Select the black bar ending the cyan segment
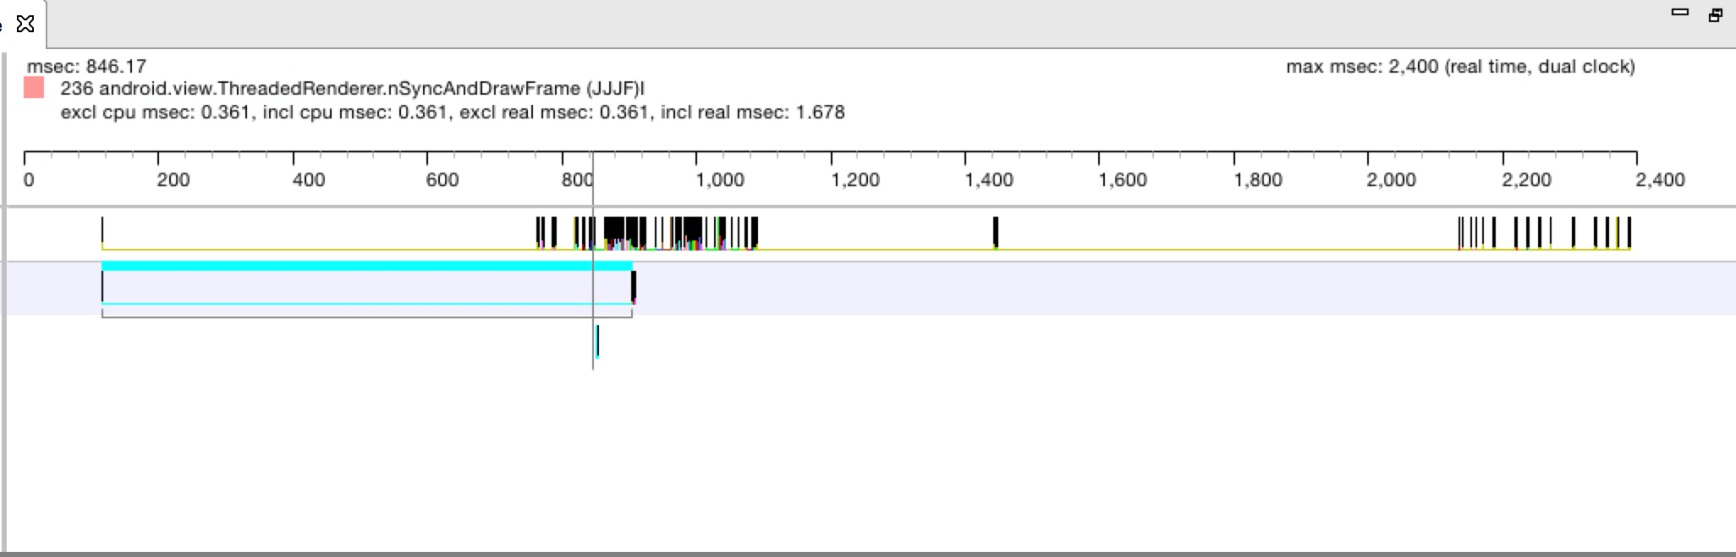This screenshot has height=557, width=1736. coord(633,287)
